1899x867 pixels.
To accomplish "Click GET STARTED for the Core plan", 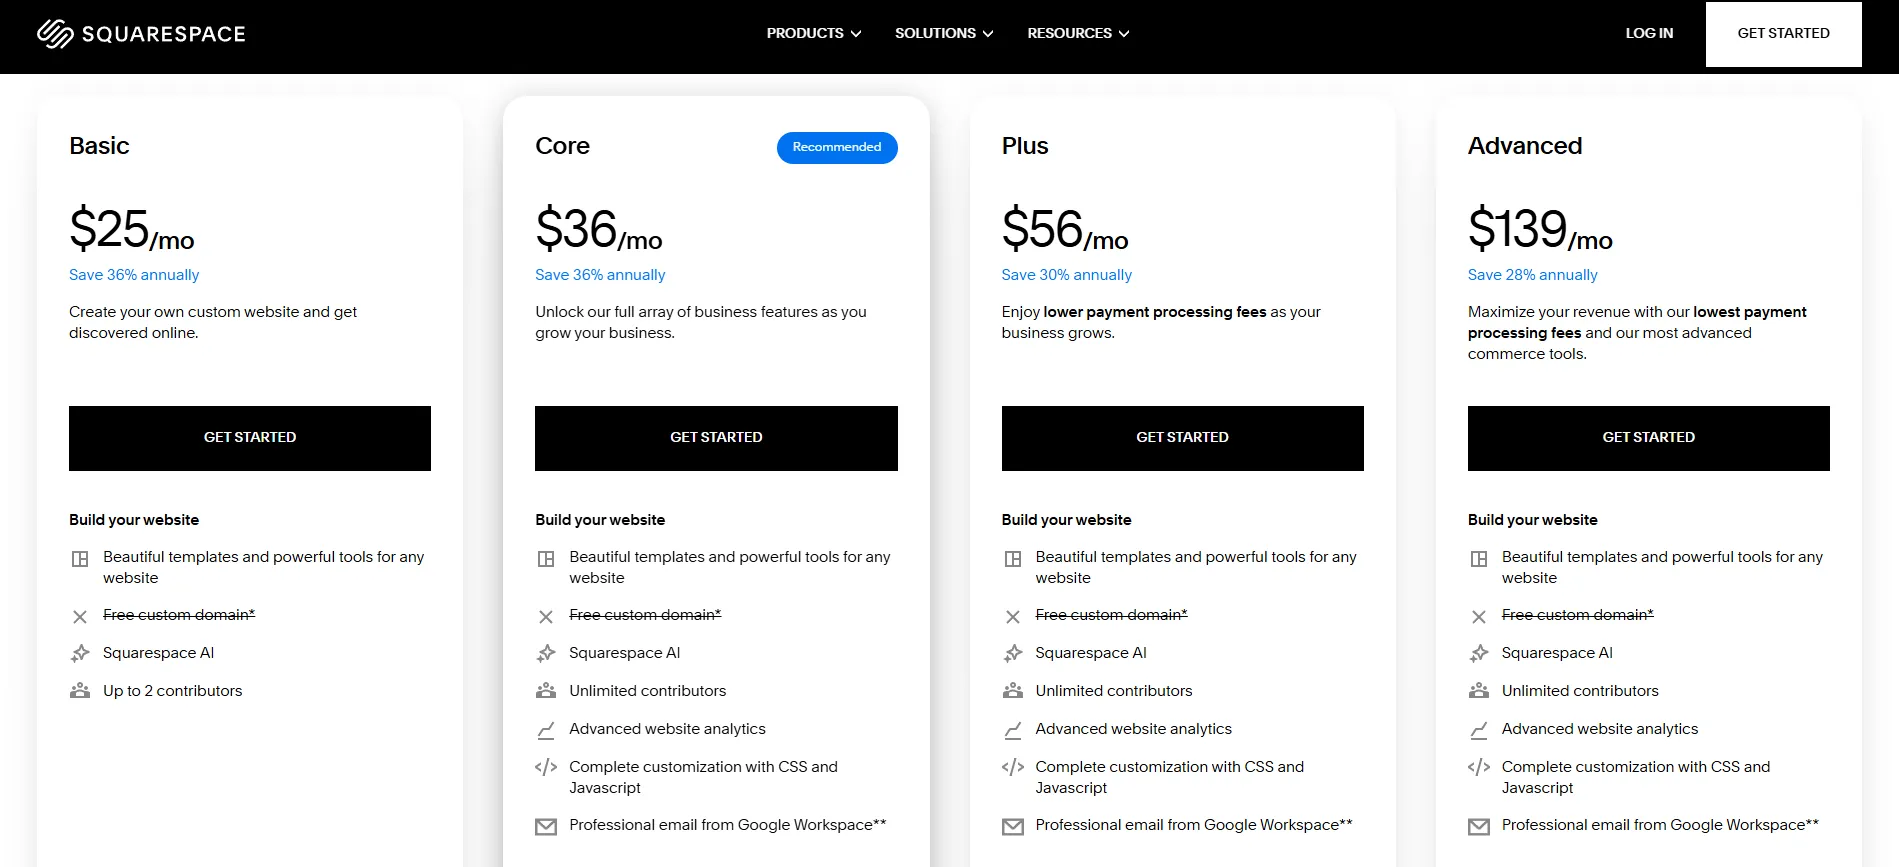I will click(716, 437).
